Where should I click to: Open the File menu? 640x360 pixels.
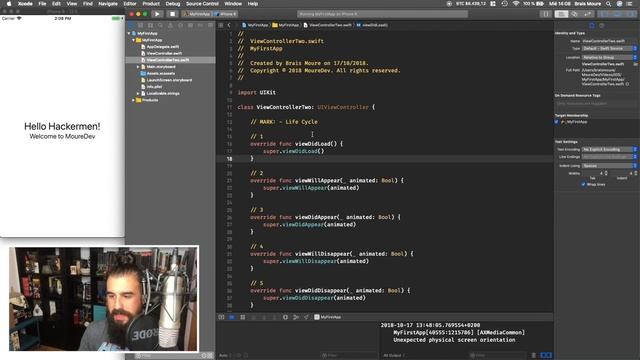pyautogui.click(x=42, y=4)
